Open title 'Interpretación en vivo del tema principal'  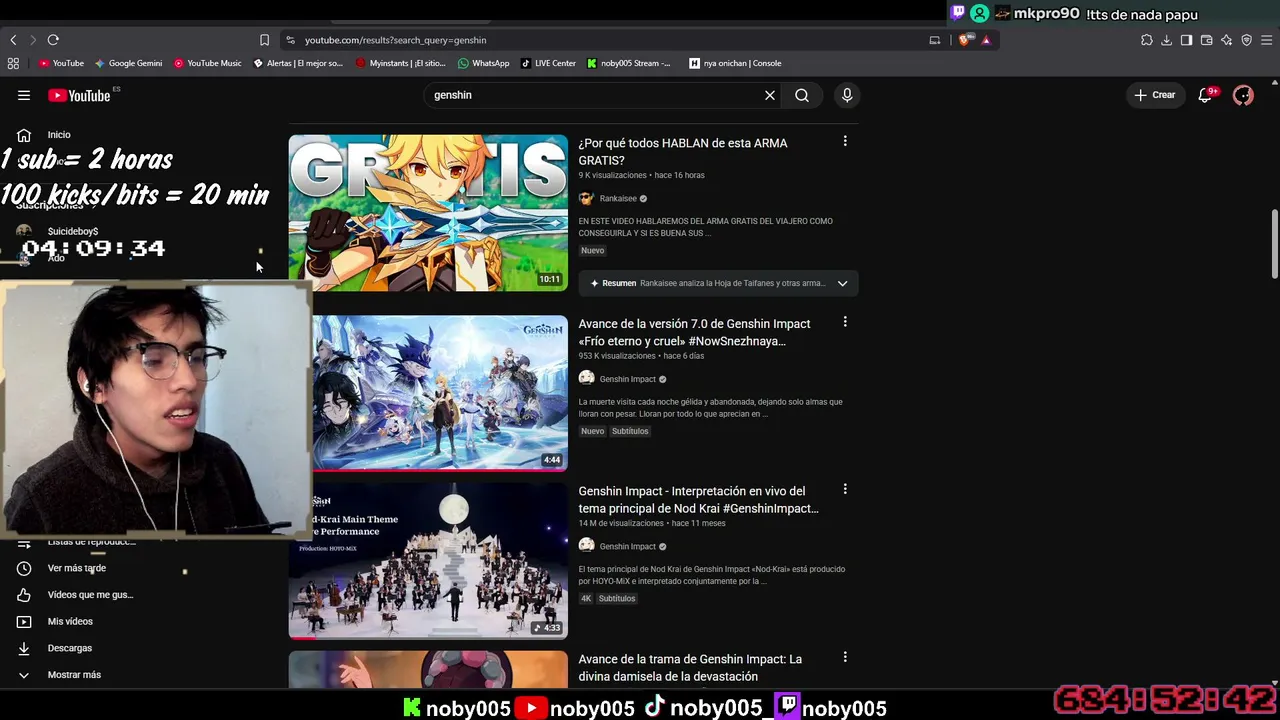click(x=698, y=500)
